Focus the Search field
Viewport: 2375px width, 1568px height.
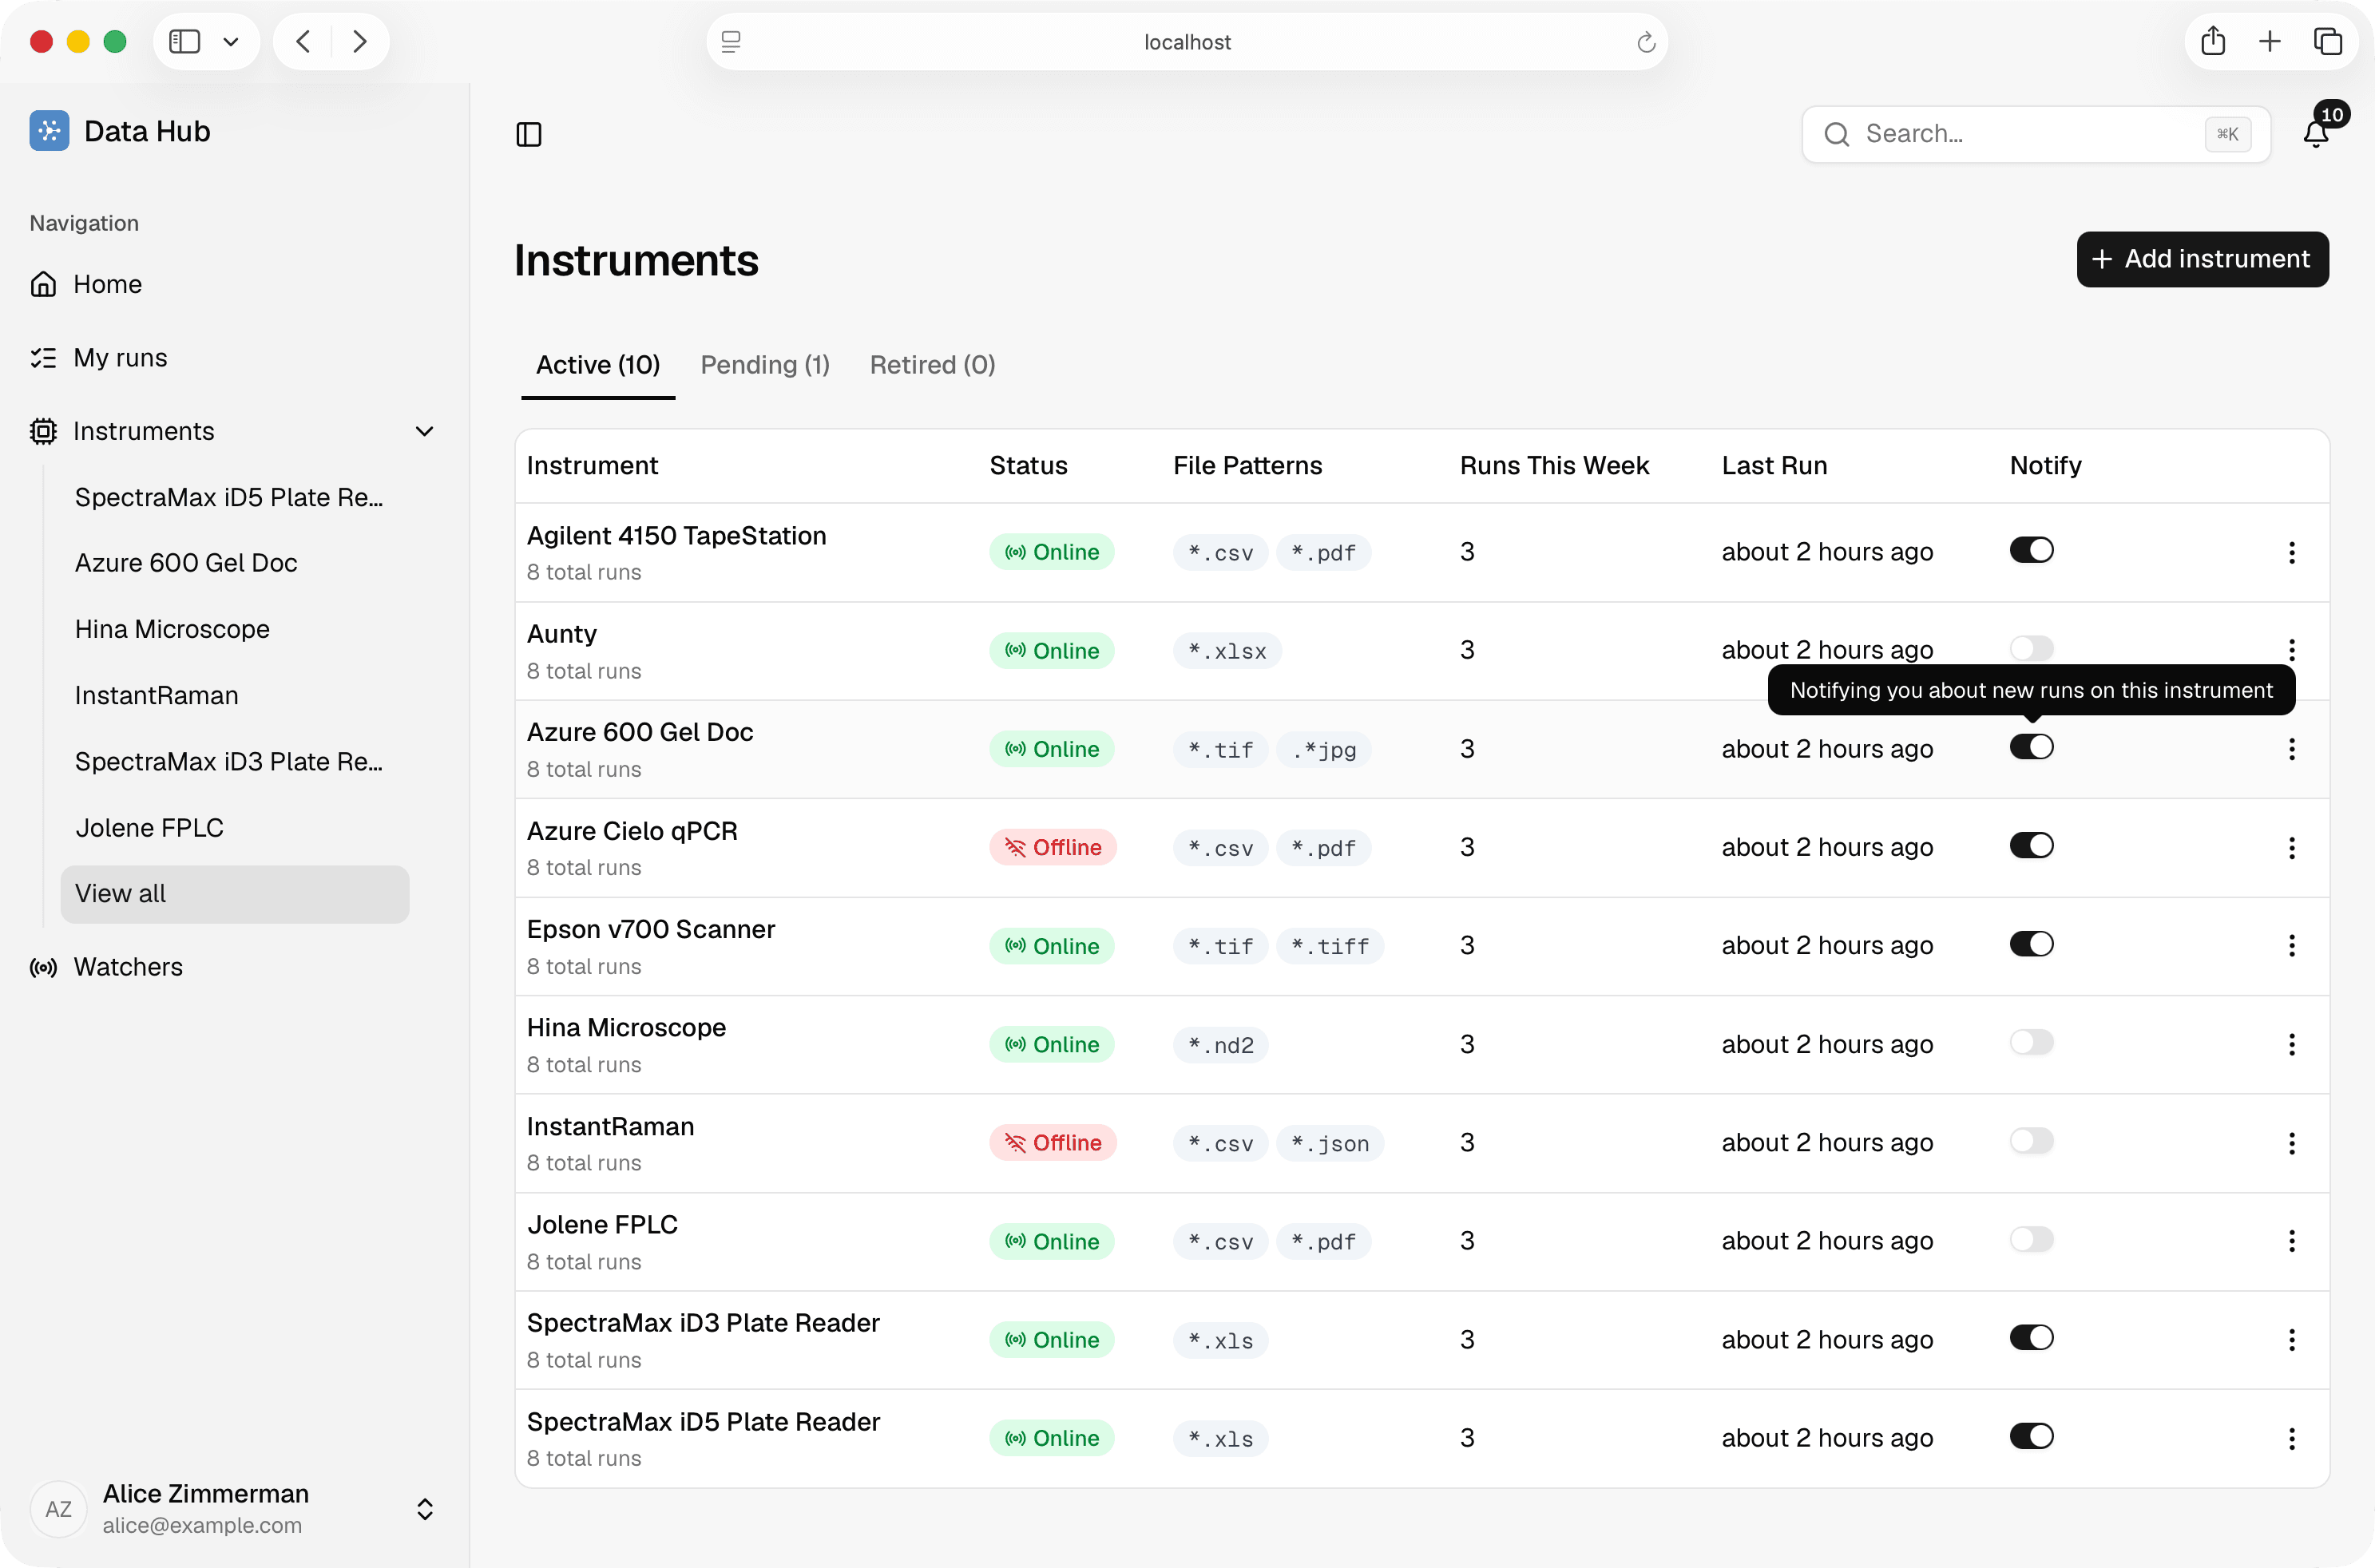2035,134
